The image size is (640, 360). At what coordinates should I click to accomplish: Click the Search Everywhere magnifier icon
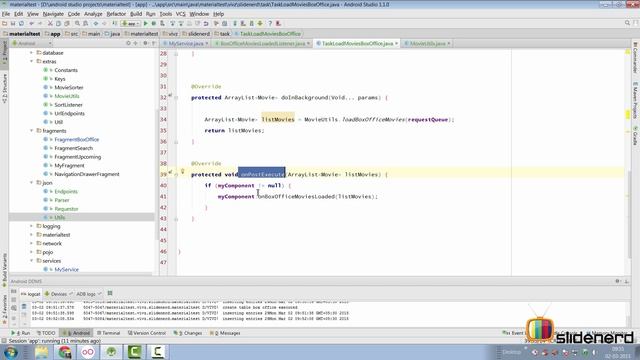[627, 23]
